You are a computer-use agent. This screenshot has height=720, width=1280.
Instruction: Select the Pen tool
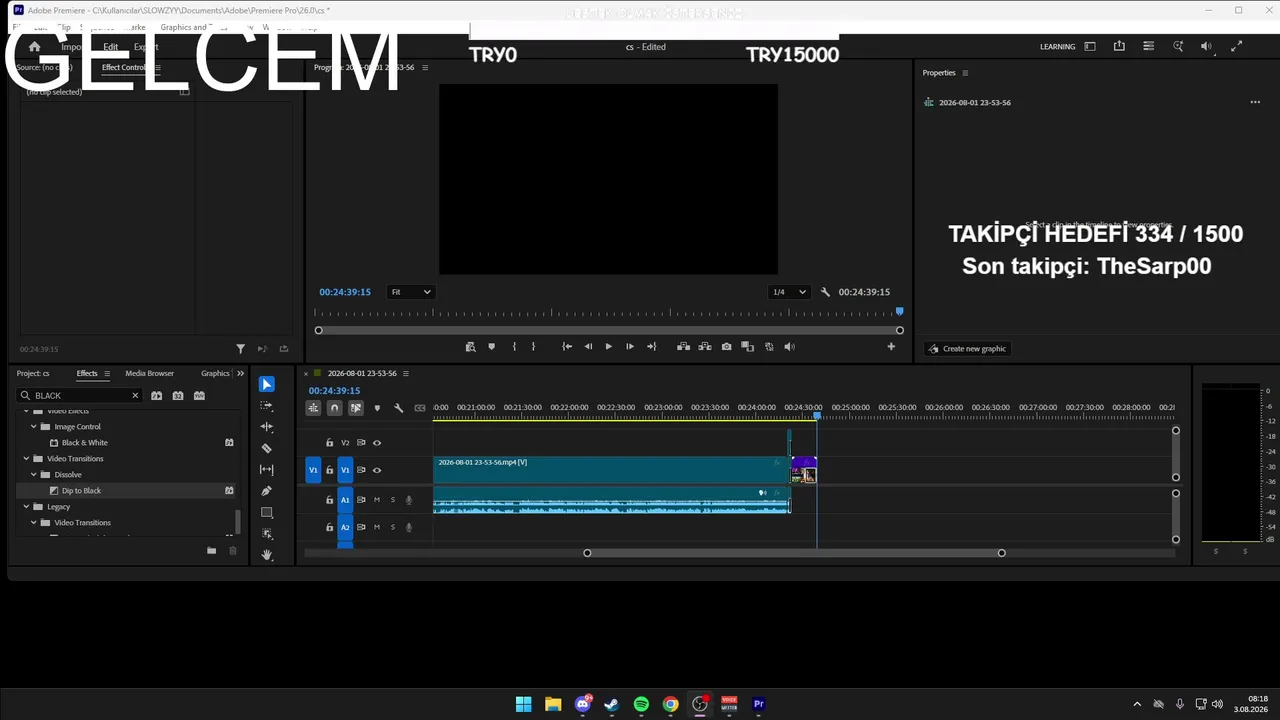point(266,491)
